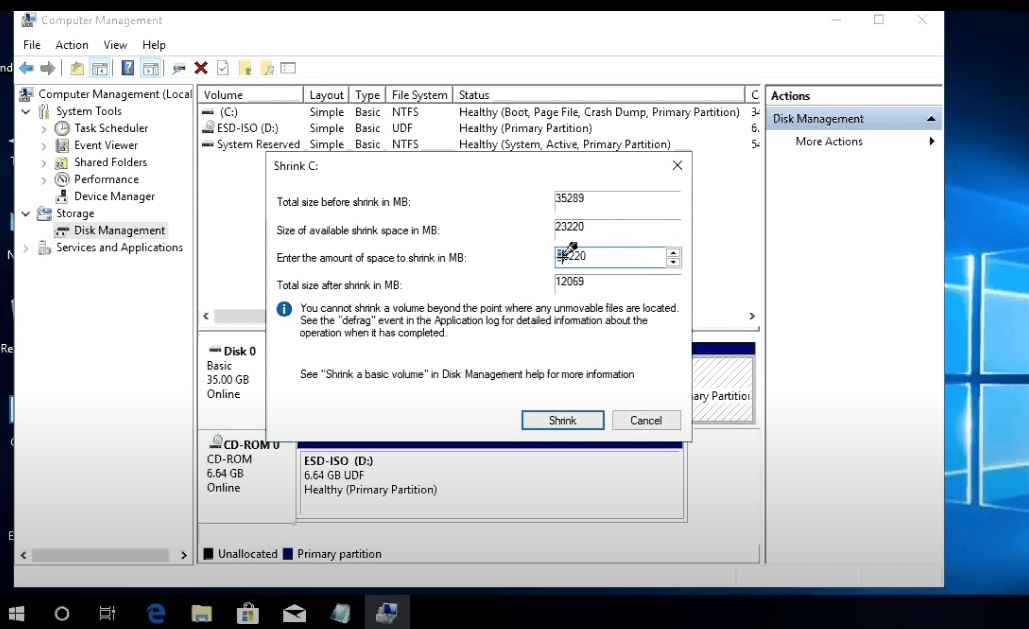Open Task View on the taskbar
This screenshot has width=1029, height=629.
(107, 614)
